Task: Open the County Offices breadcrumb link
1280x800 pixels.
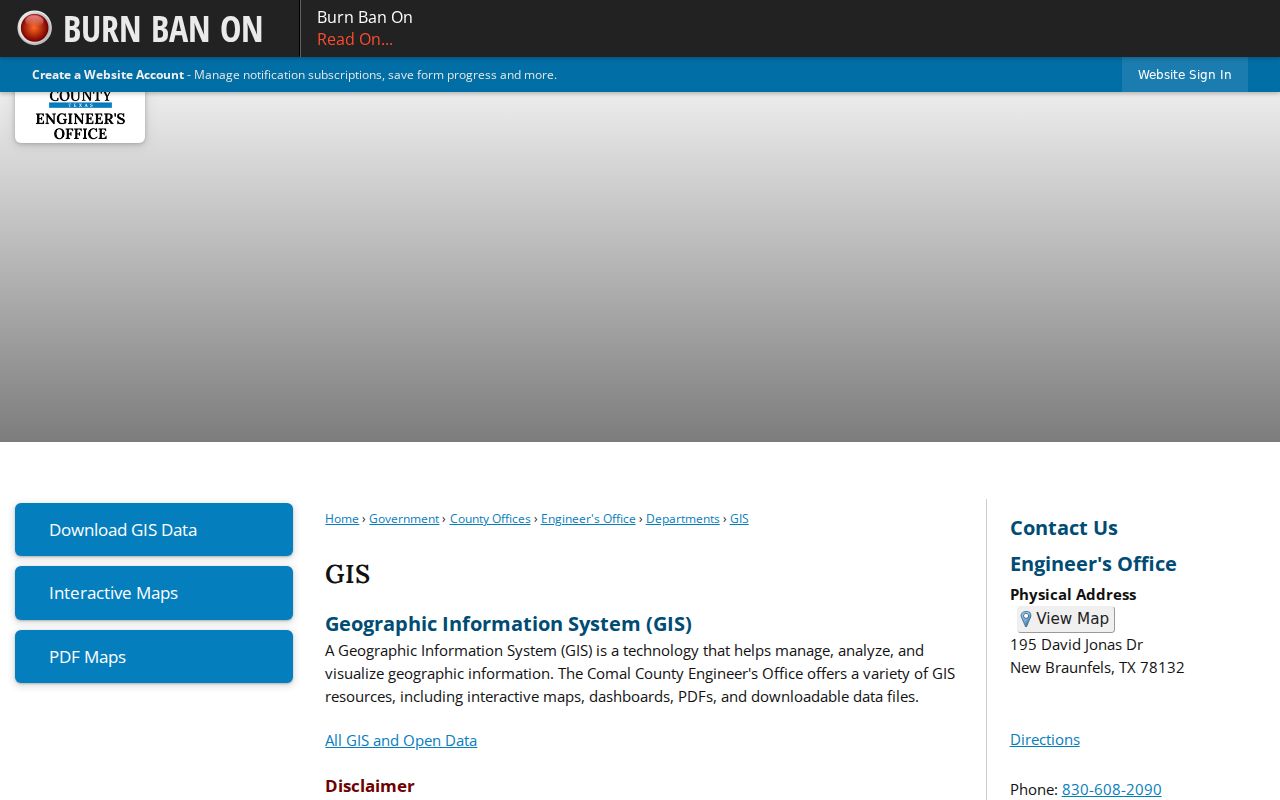Action: click(490, 519)
